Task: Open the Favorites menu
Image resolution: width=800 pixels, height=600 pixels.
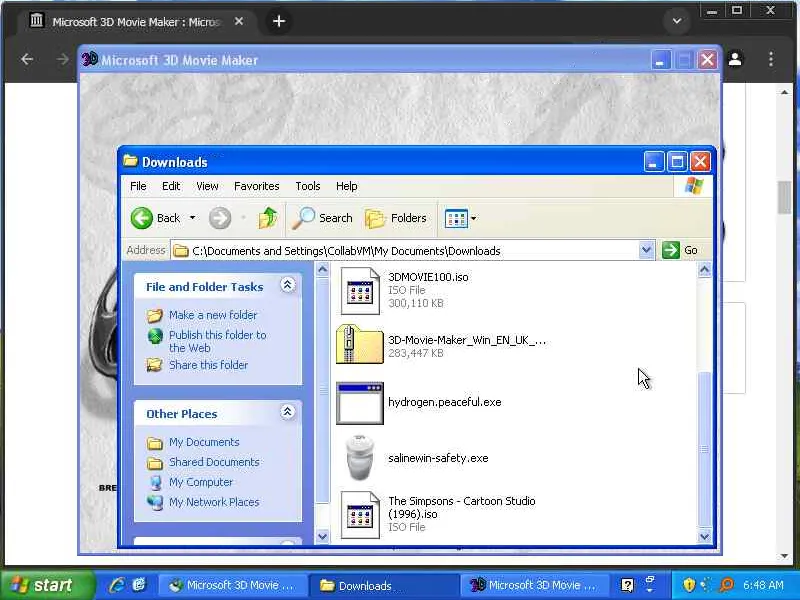Action: pyautogui.click(x=257, y=186)
